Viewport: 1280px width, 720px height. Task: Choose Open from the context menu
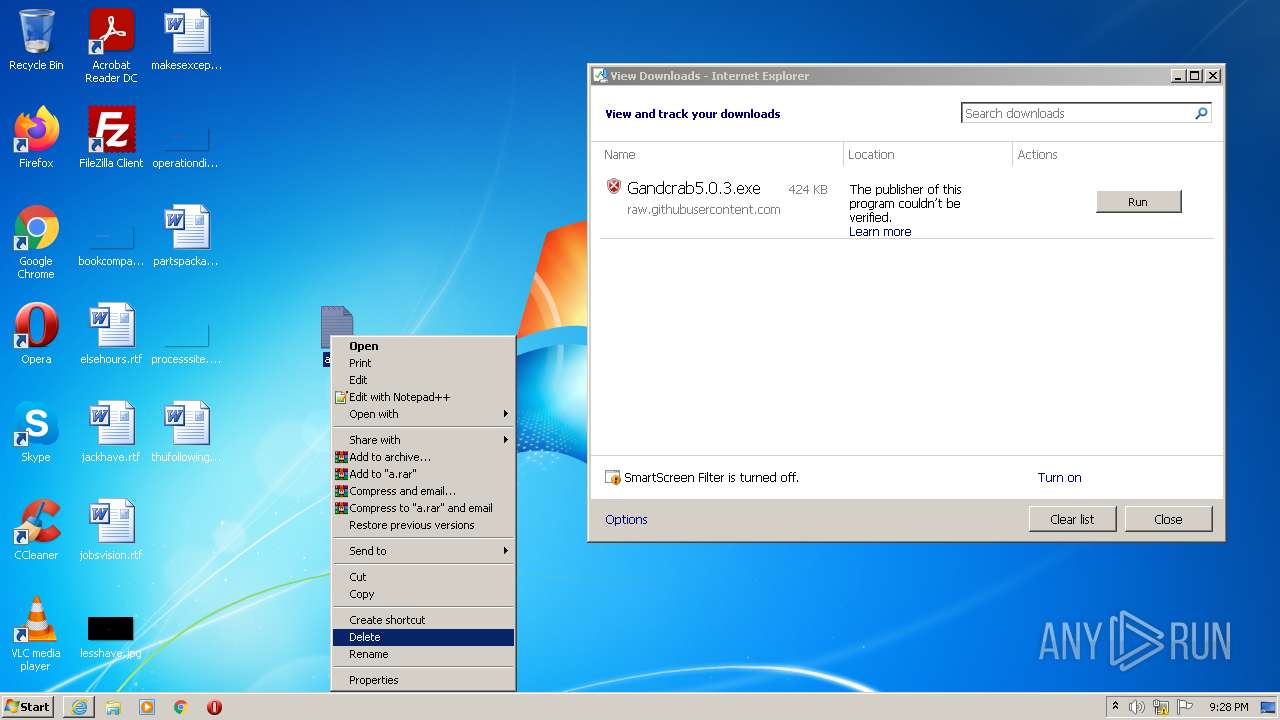click(423, 346)
